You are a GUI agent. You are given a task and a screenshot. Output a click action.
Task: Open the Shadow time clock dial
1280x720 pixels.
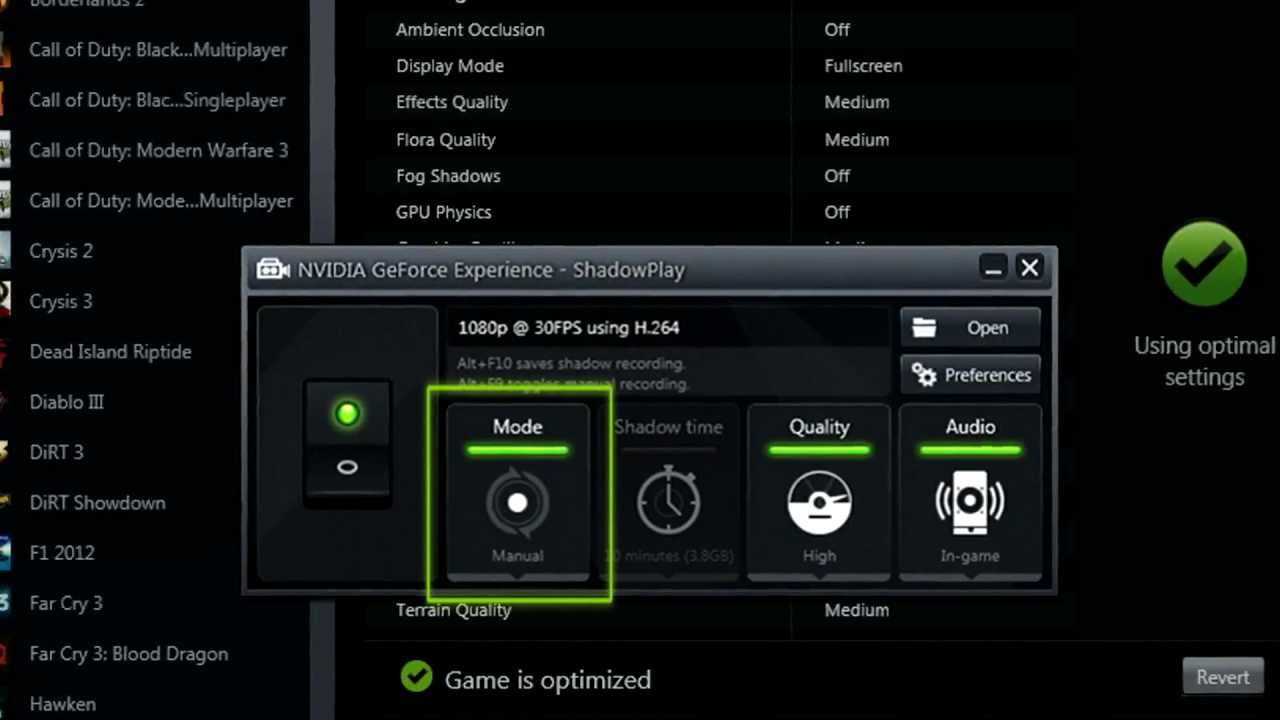click(x=668, y=500)
